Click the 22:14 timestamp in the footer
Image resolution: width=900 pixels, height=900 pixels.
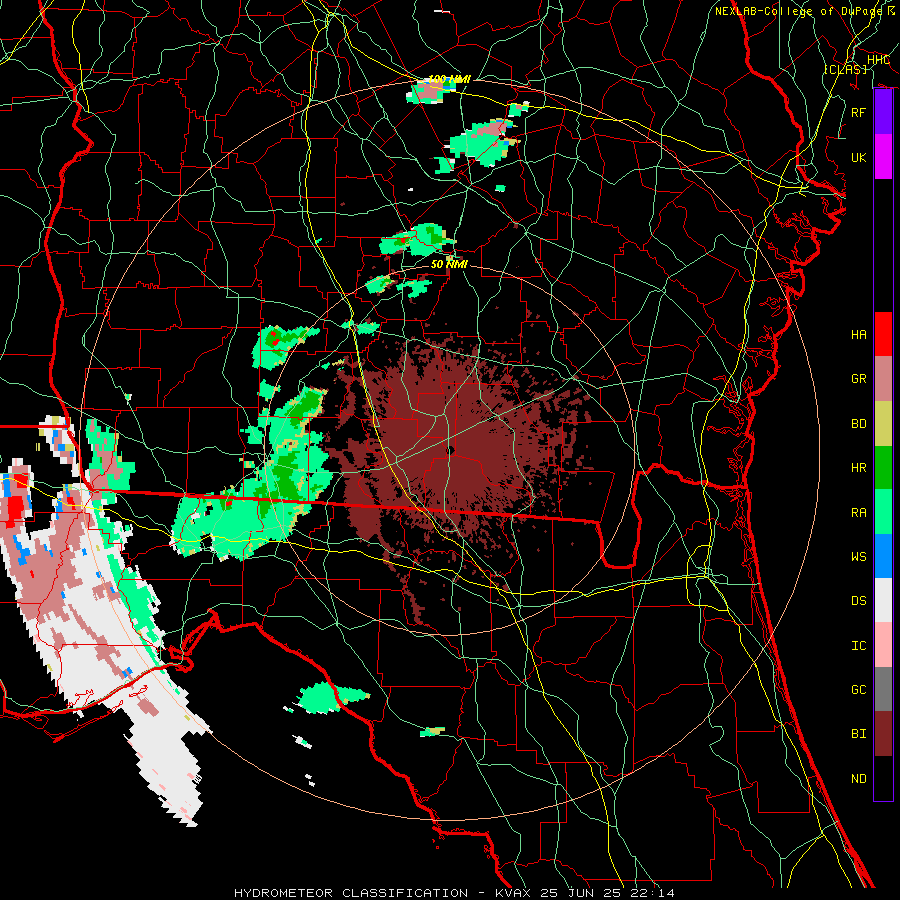coord(654,893)
